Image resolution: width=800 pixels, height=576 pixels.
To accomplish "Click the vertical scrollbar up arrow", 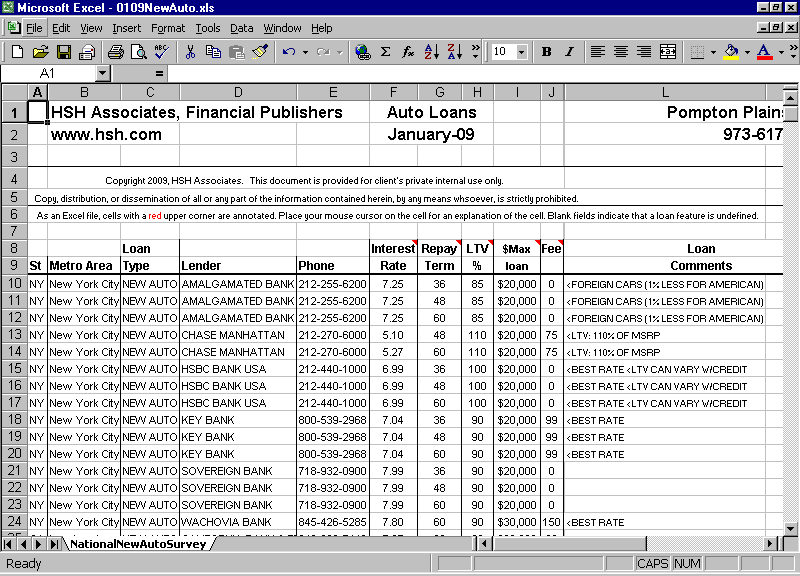I will pos(790,97).
